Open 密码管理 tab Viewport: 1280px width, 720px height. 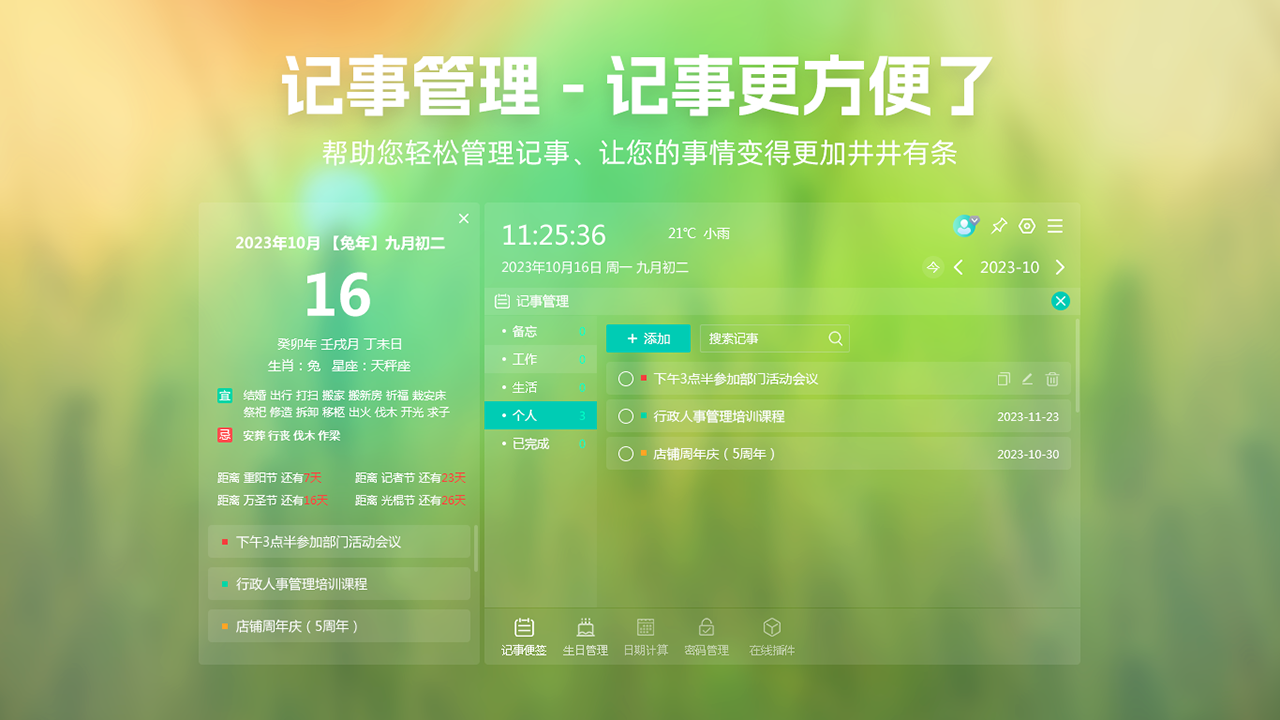coord(706,637)
